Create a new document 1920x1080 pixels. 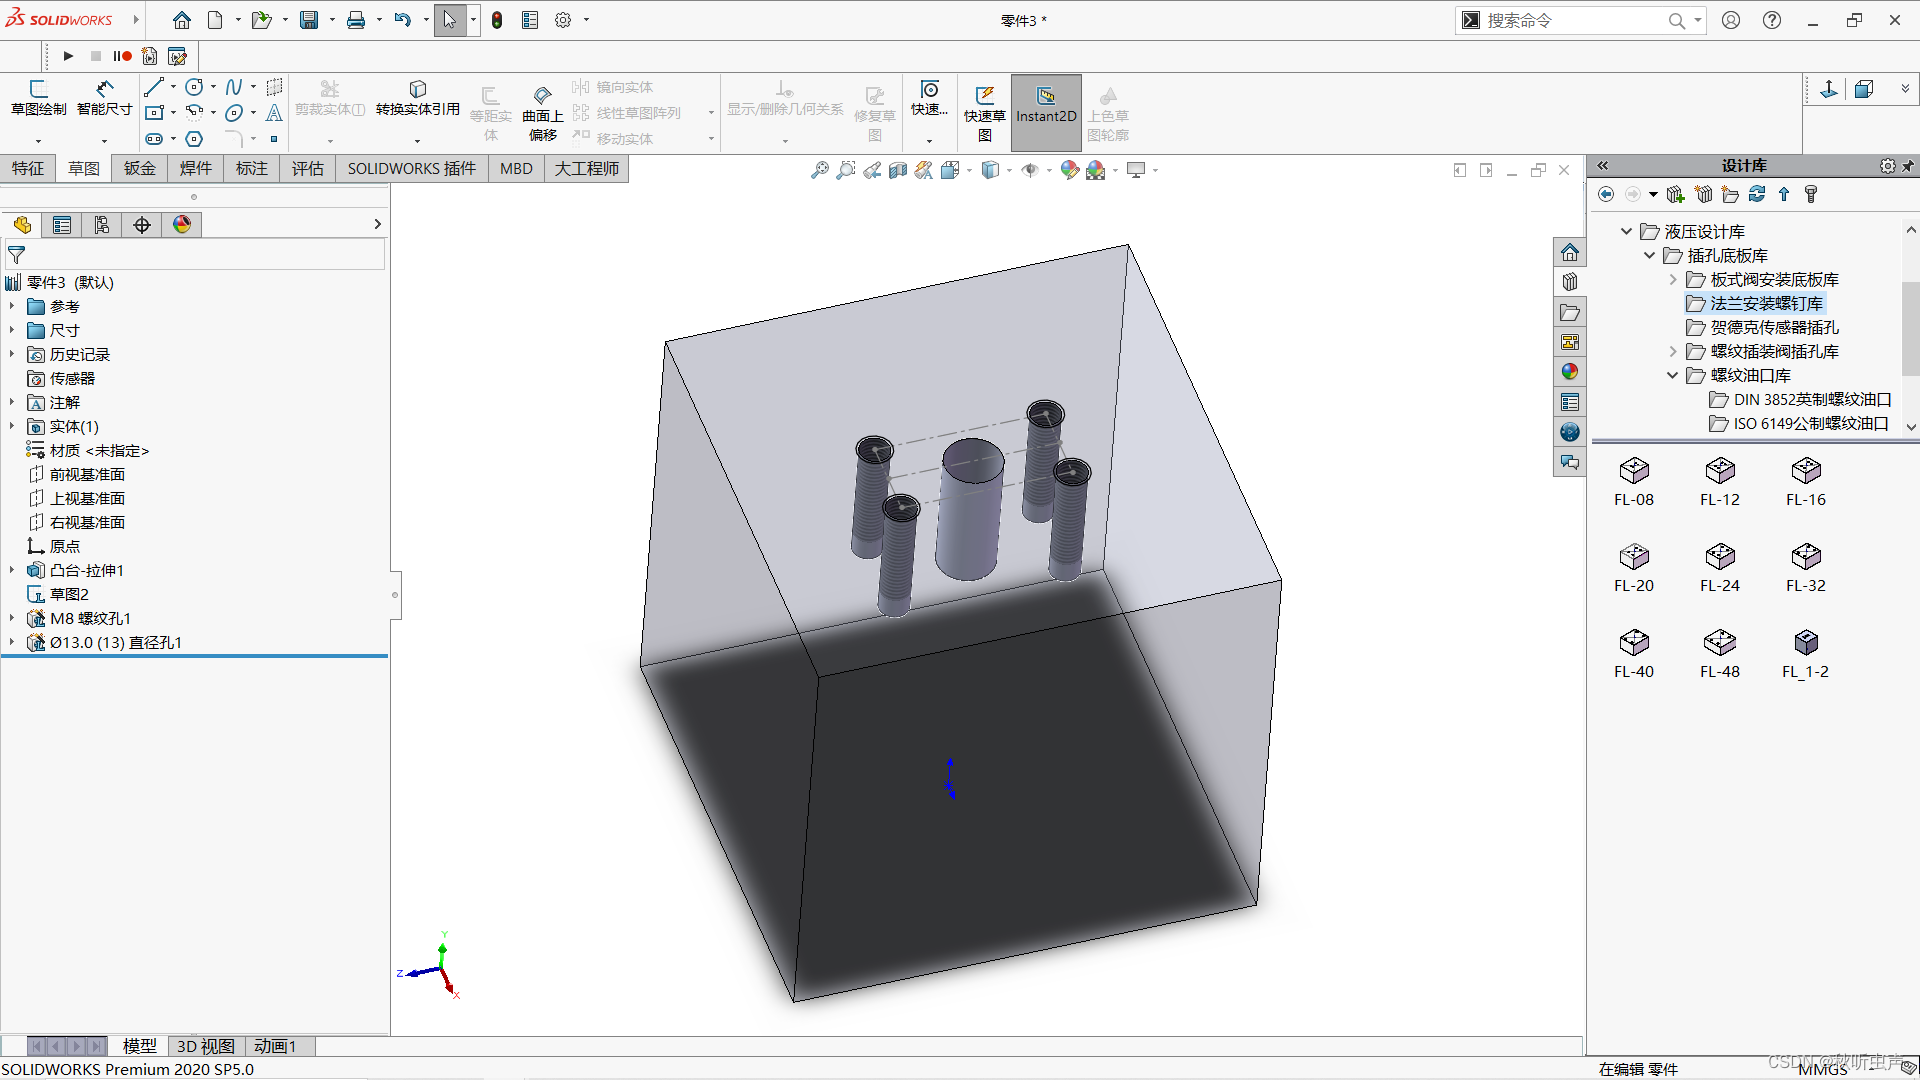[215, 20]
